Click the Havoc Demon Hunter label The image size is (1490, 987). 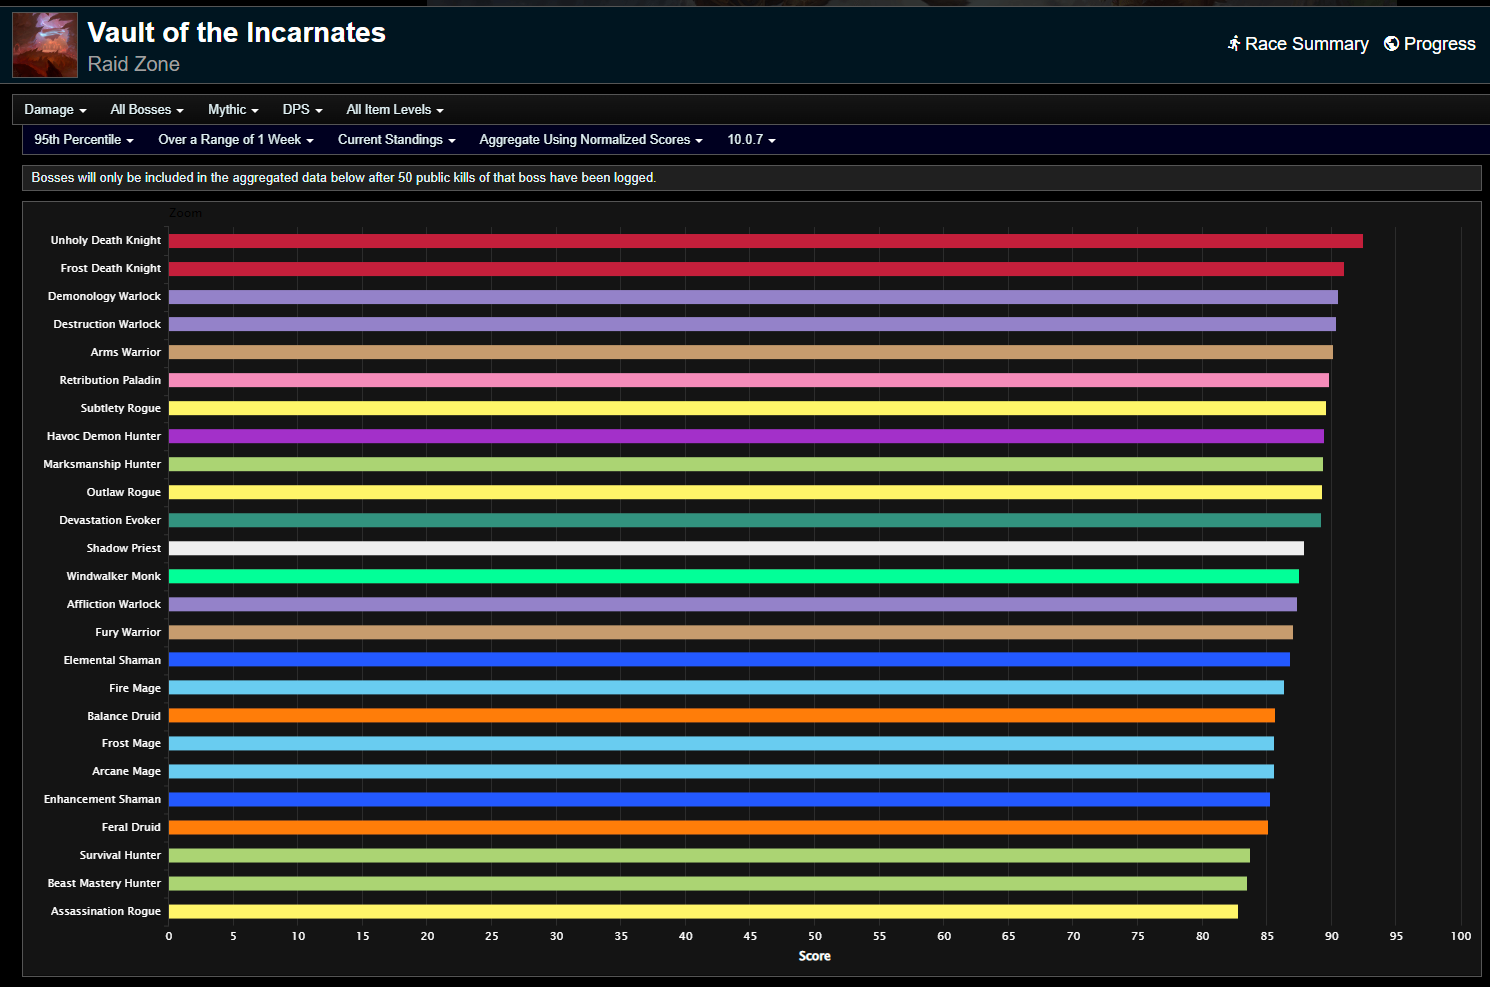[x=104, y=437]
